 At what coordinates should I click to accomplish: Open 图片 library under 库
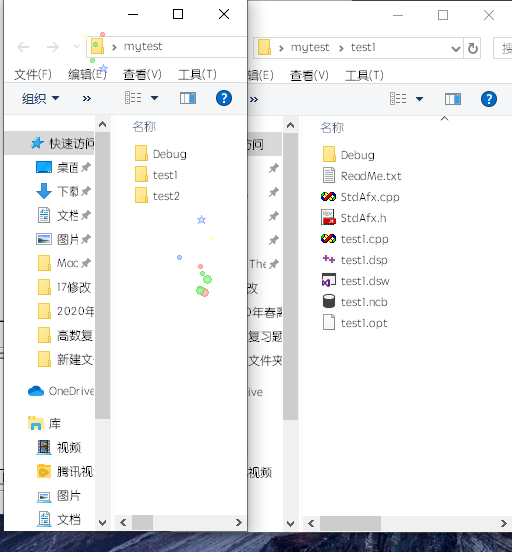tap(59, 496)
